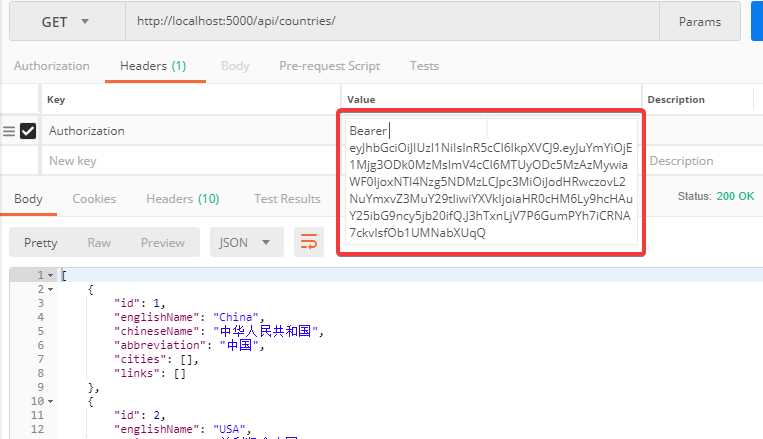Select the response Body tab
Screen dimensions: 763x439
coord(28,199)
